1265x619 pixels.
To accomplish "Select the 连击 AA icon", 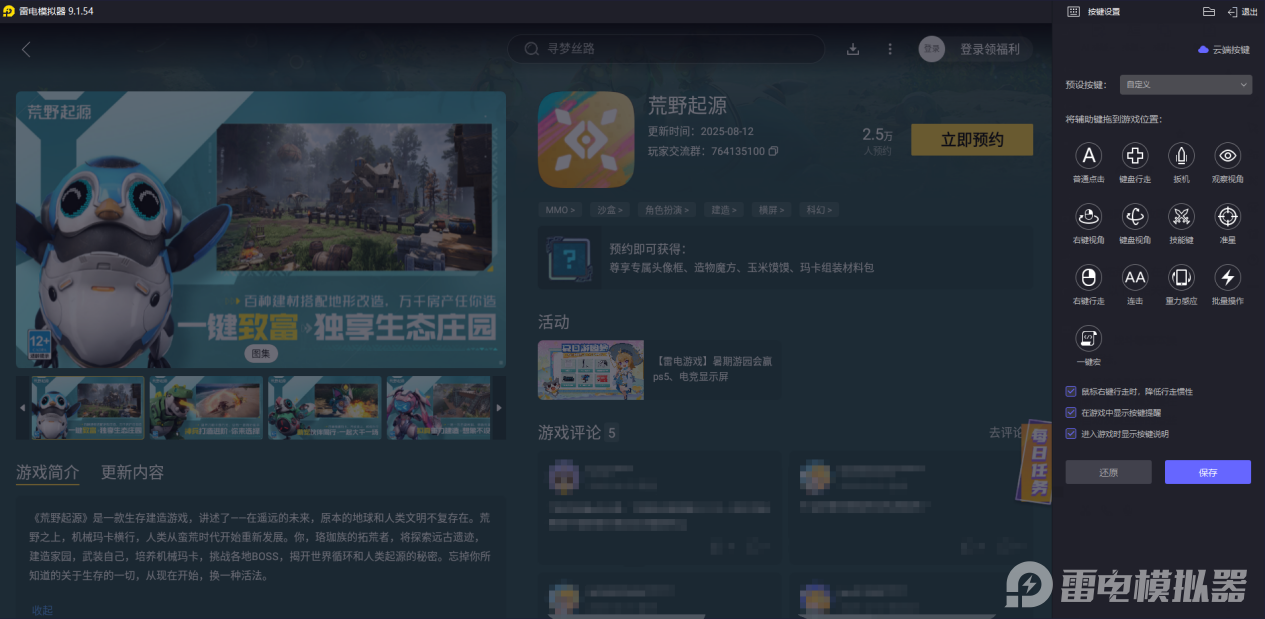I will pyautogui.click(x=1135, y=277).
